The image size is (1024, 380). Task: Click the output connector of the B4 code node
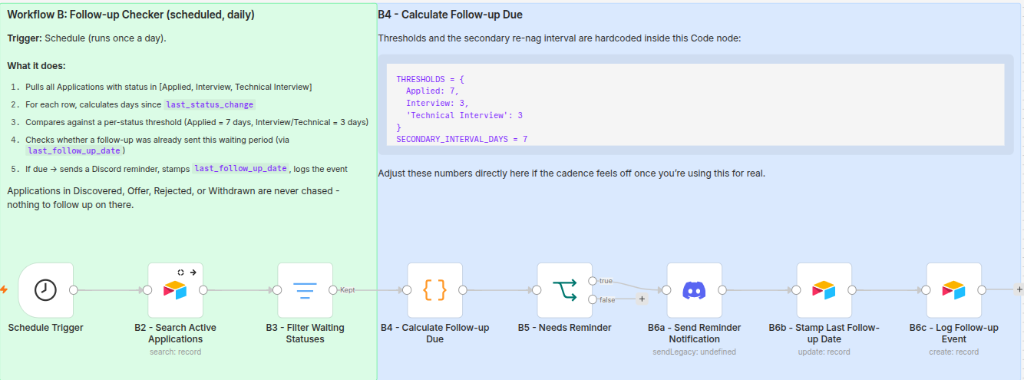click(463, 290)
